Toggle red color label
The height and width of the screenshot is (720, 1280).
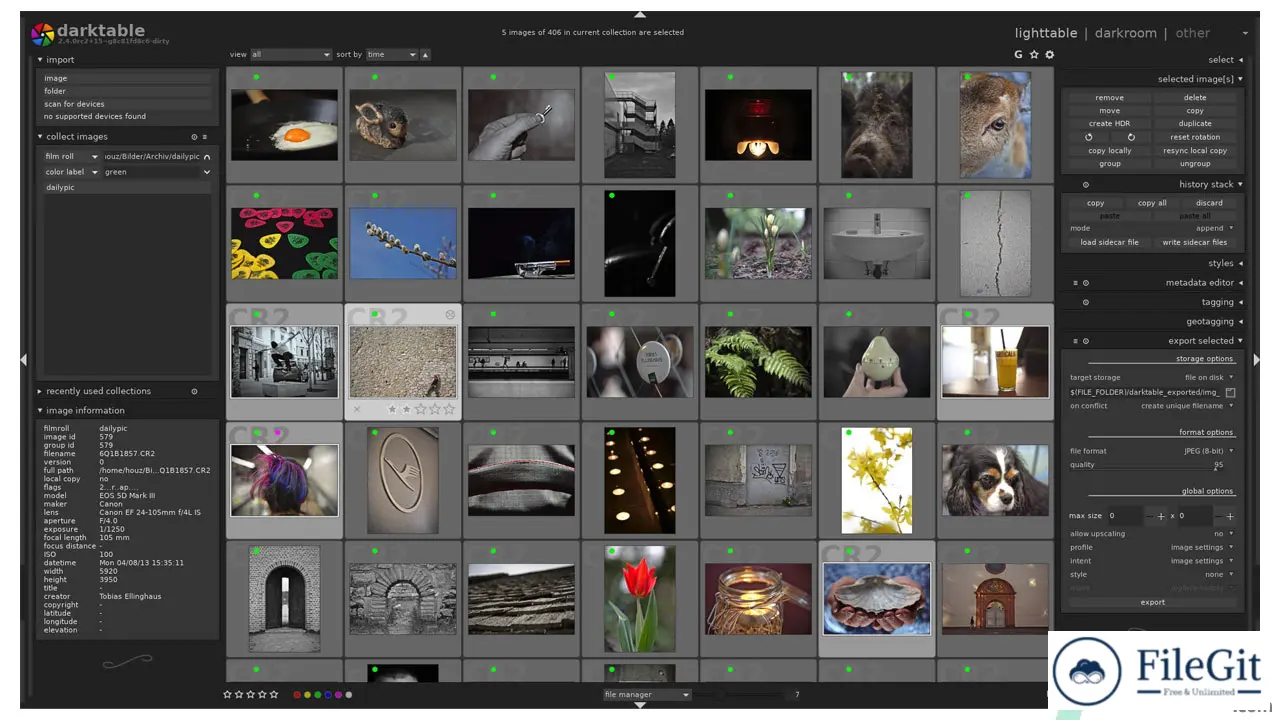296,694
